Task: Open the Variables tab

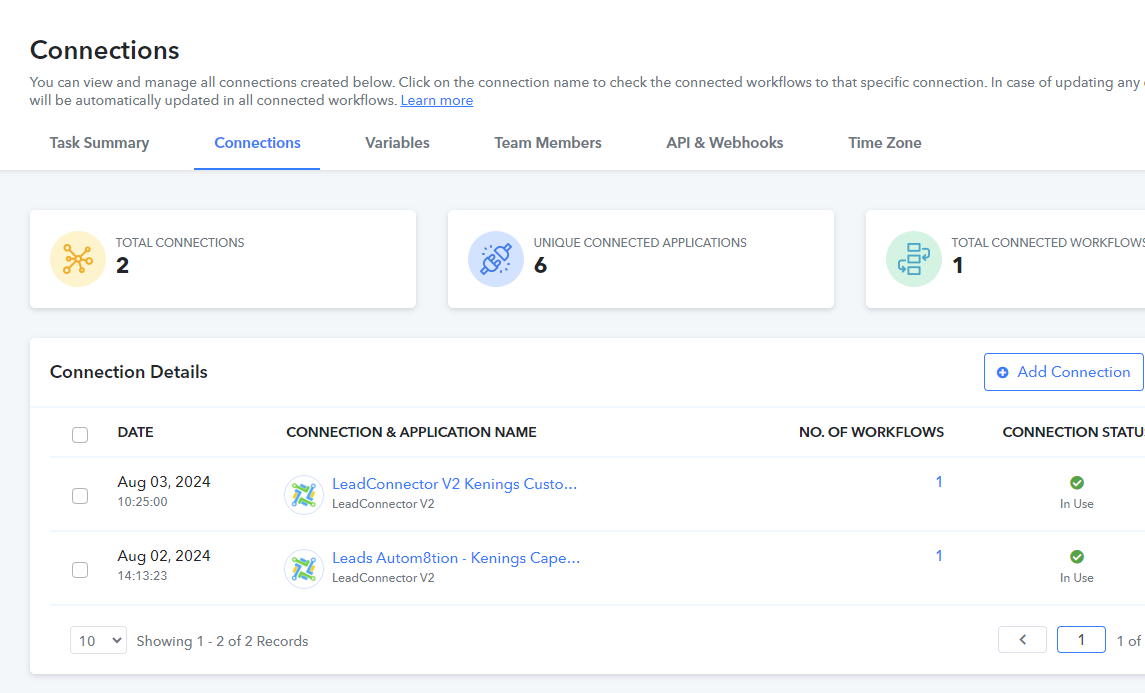Action: pos(397,143)
